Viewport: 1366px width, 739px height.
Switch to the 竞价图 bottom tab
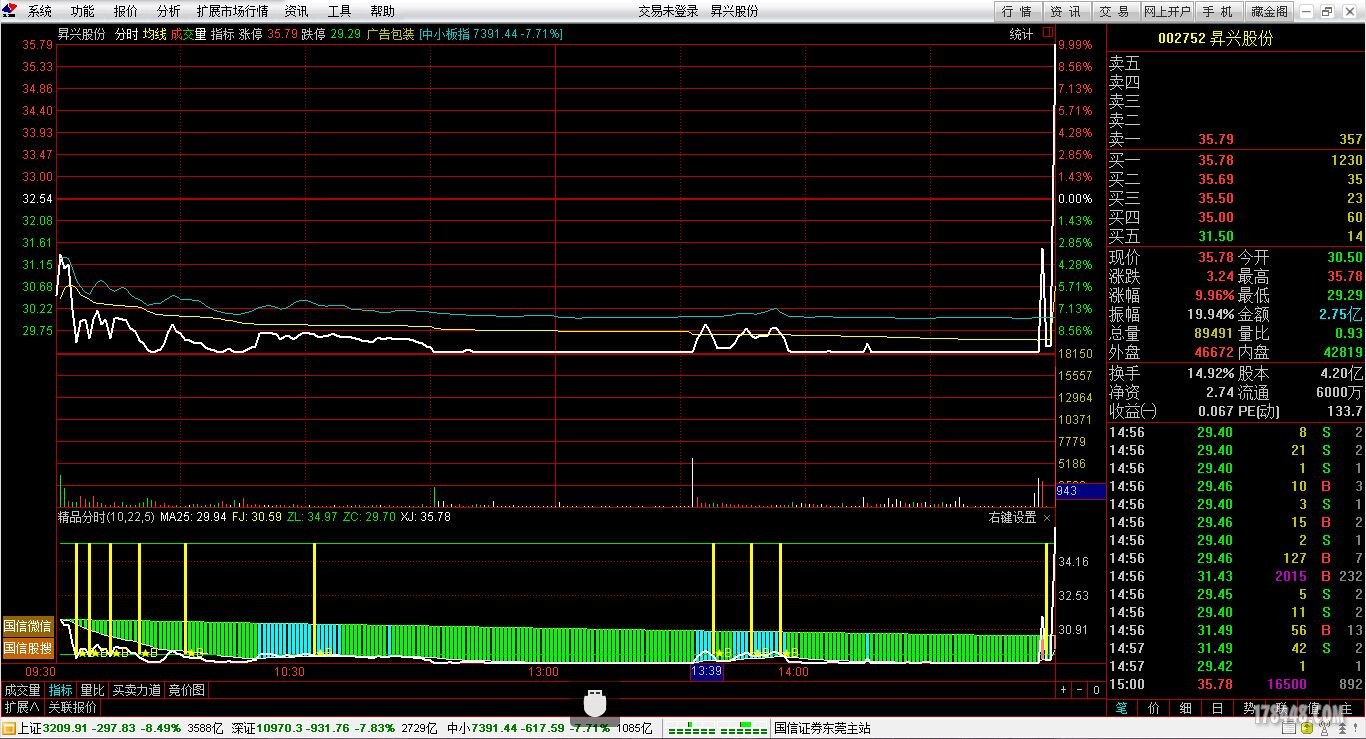click(x=186, y=690)
